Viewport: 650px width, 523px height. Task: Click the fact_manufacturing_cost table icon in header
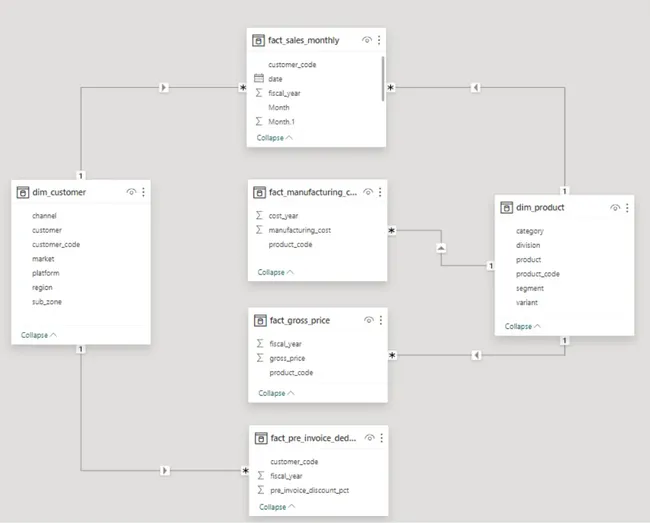260,192
